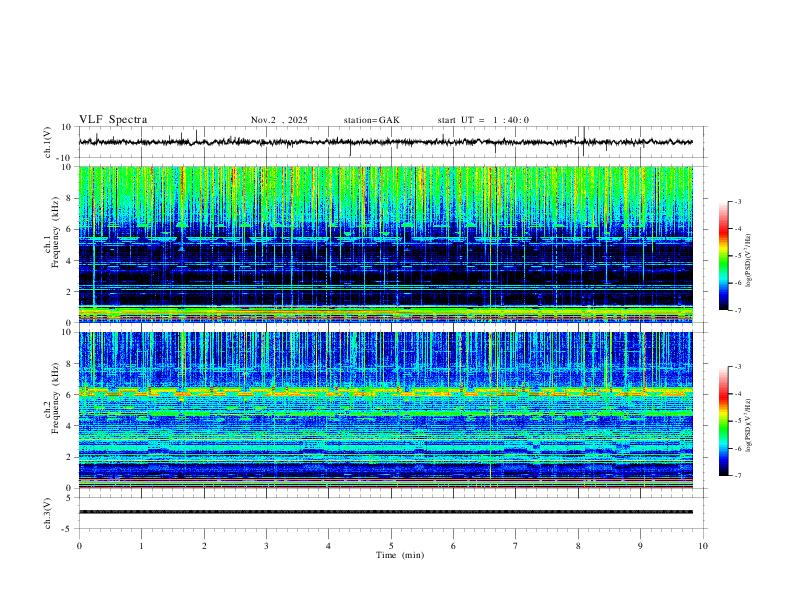Click the "-7" tick on ch.2 color bar
The image size is (792, 612).
[x=737, y=476]
